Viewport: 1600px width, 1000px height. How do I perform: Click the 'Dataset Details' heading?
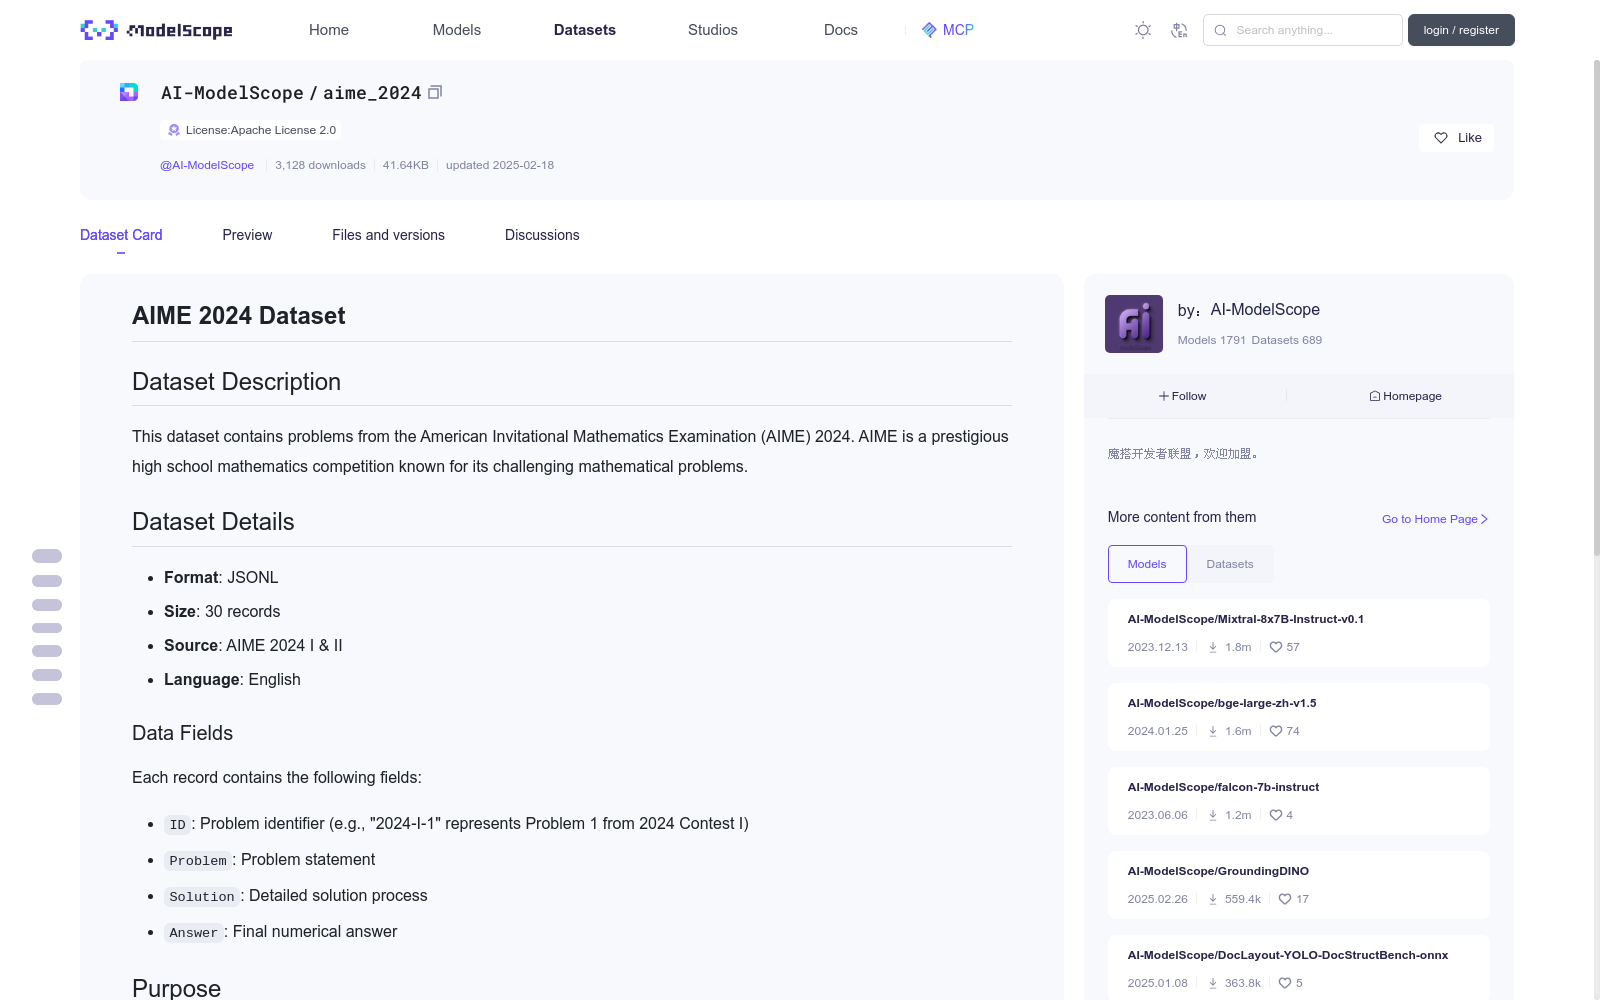click(213, 522)
